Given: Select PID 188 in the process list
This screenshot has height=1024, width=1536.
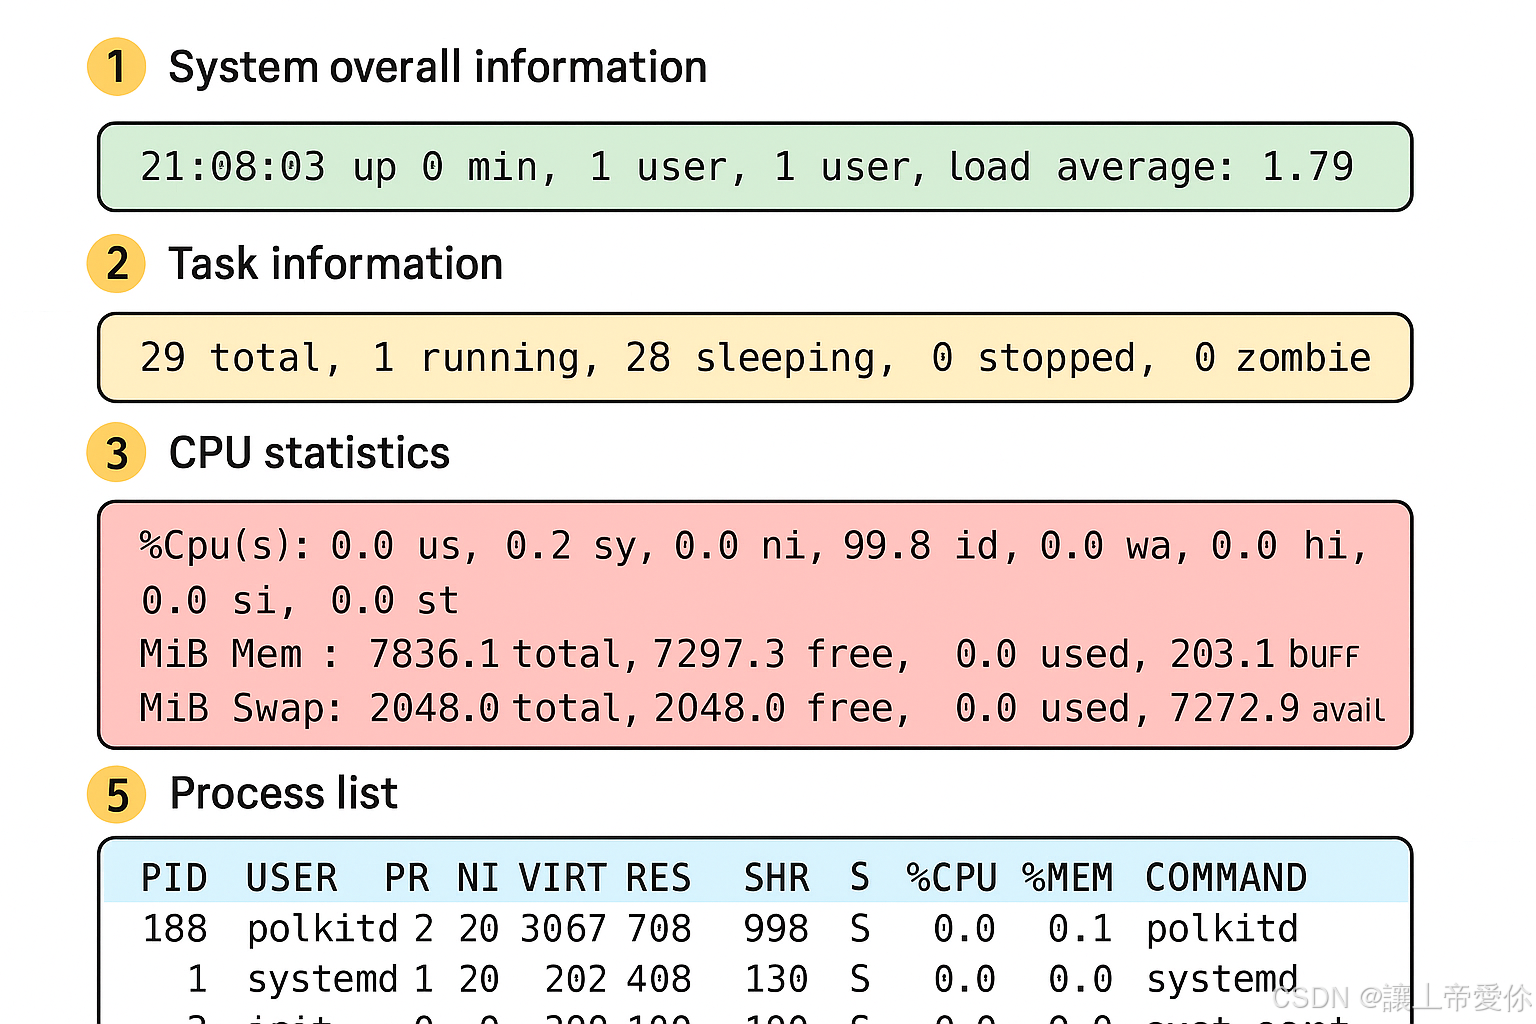Looking at the screenshot, I should (x=175, y=929).
